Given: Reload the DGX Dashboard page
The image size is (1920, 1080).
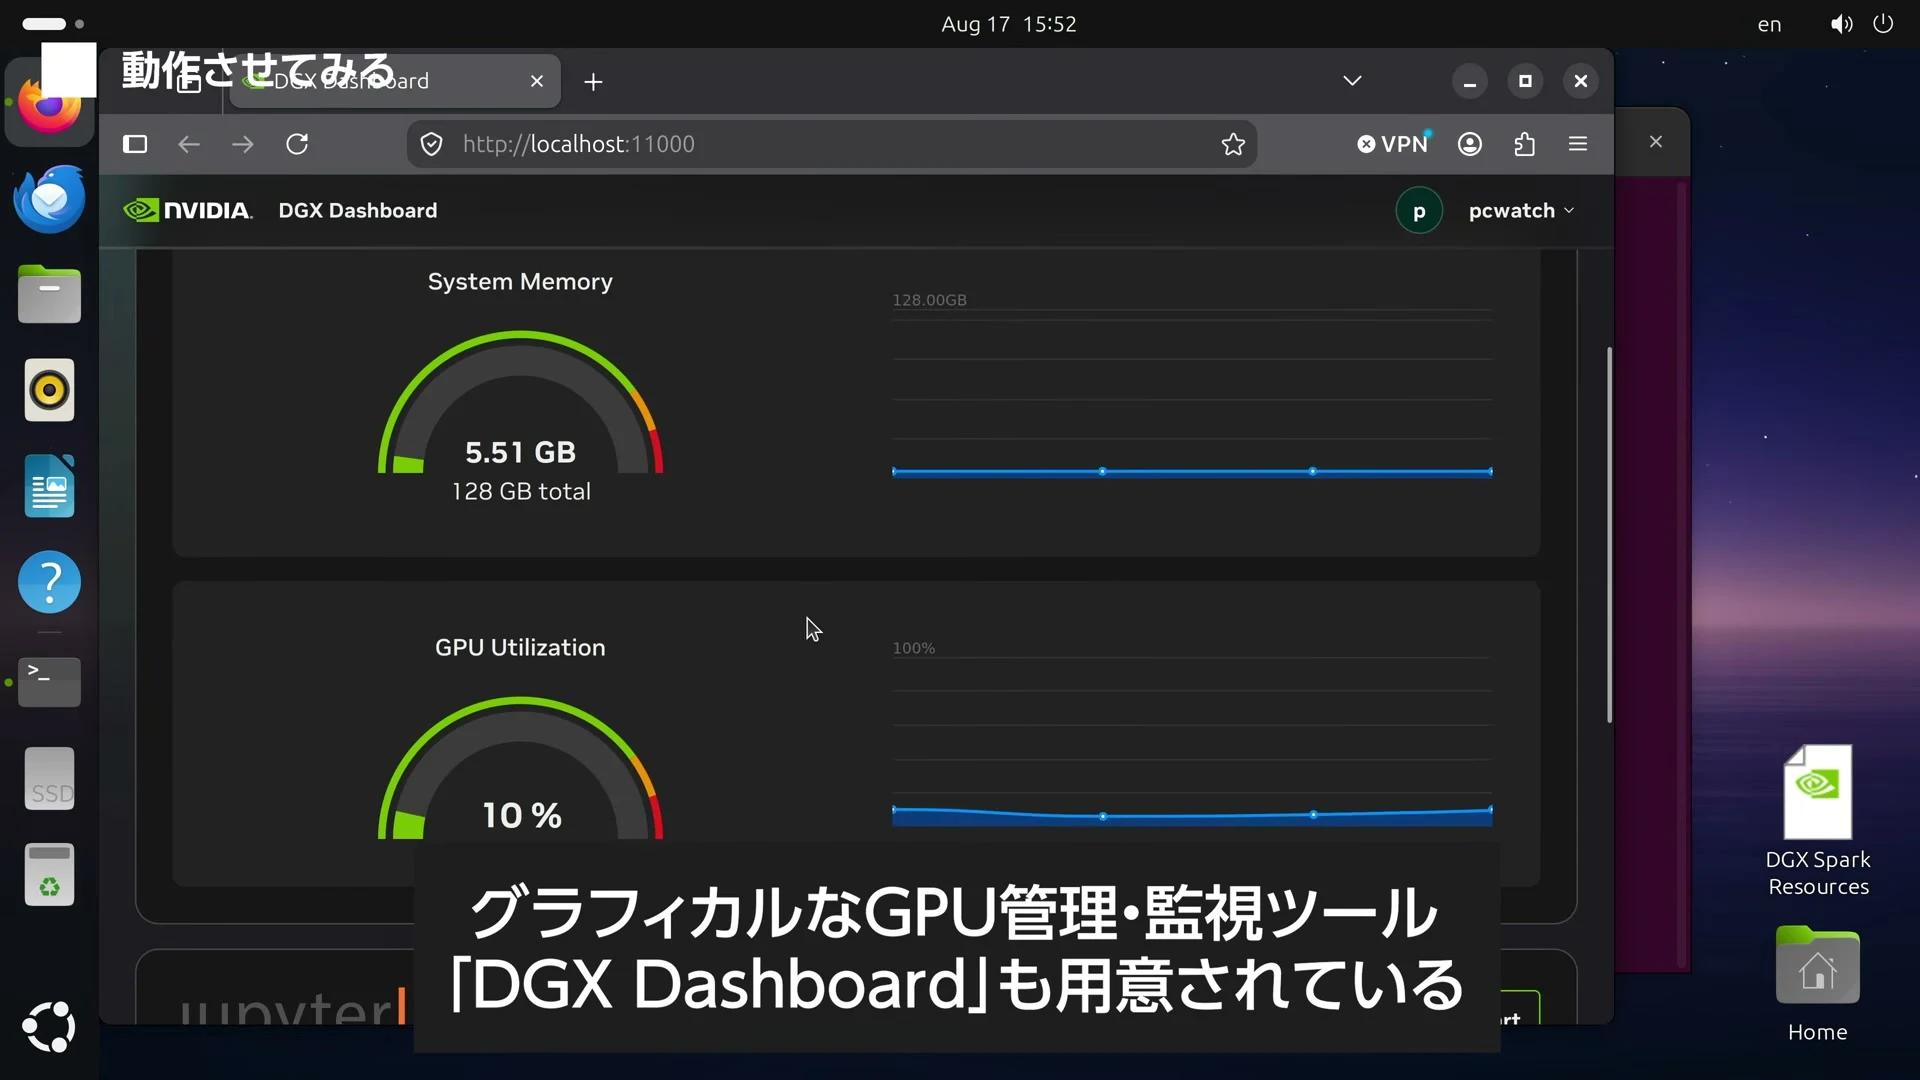Looking at the screenshot, I should (297, 144).
